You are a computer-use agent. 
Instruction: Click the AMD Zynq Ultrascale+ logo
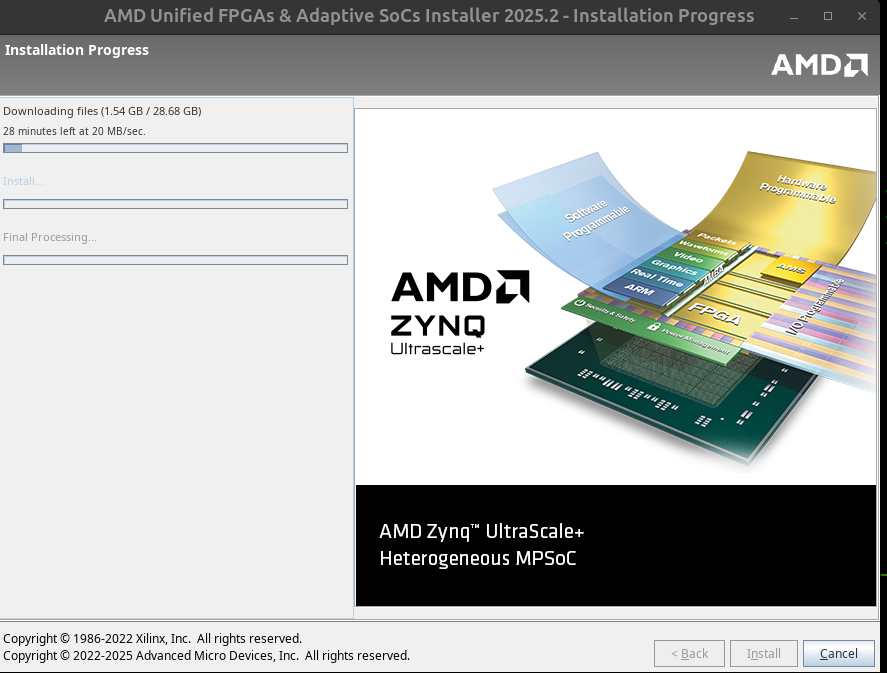point(460,313)
